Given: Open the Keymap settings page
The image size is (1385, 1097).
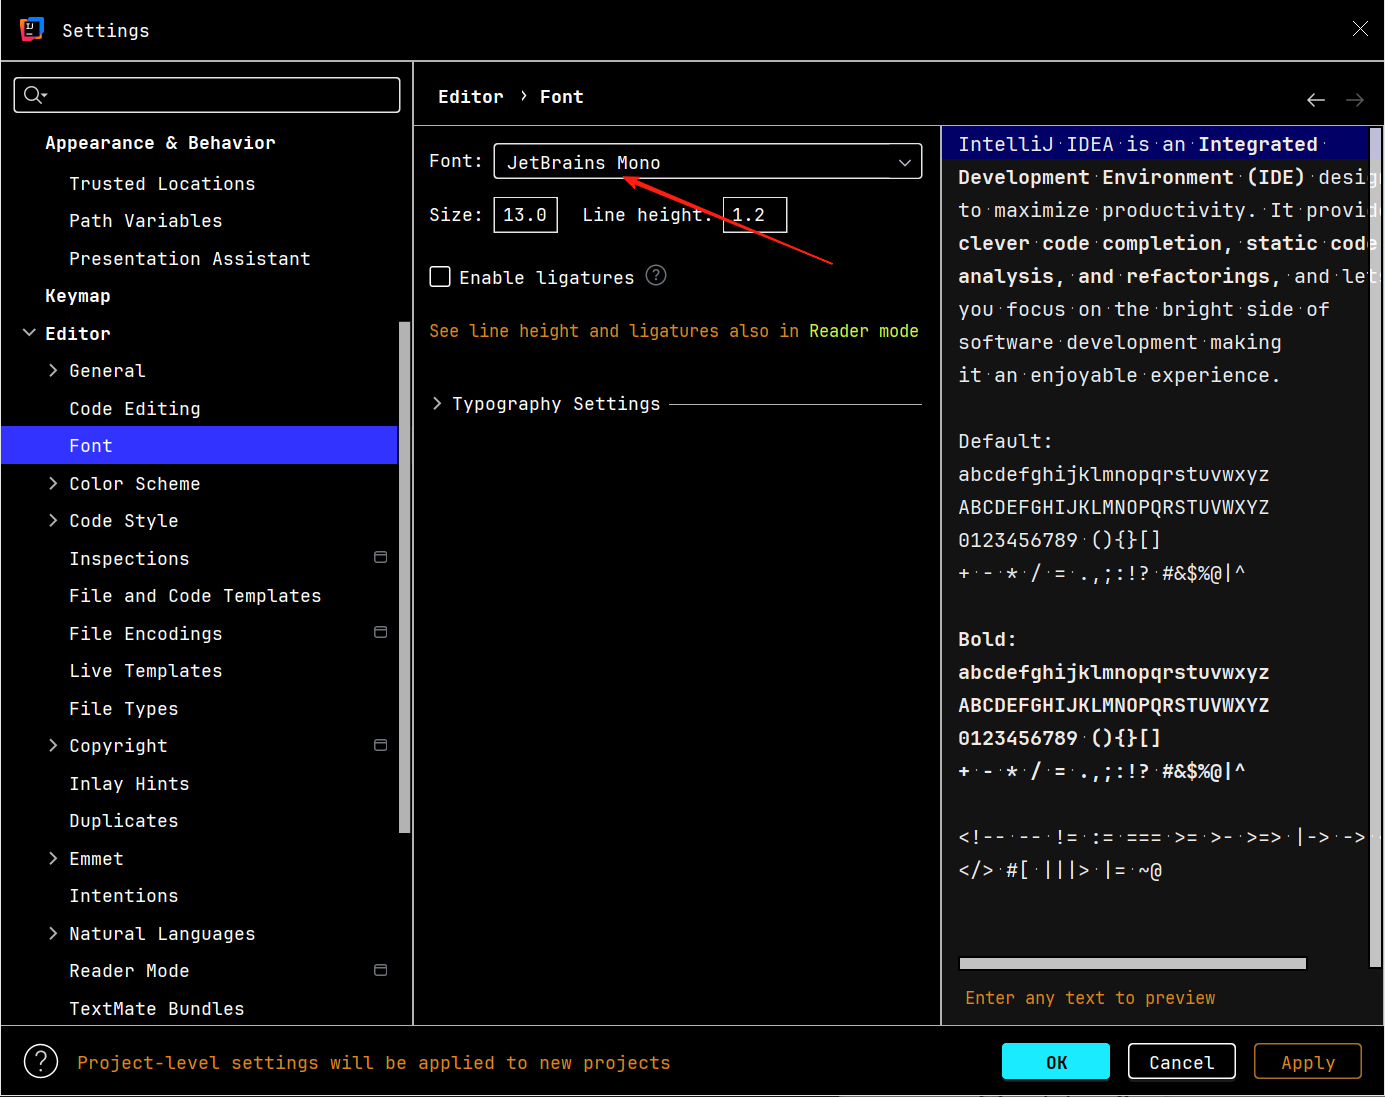Looking at the screenshot, I should [x=78, y=296].
